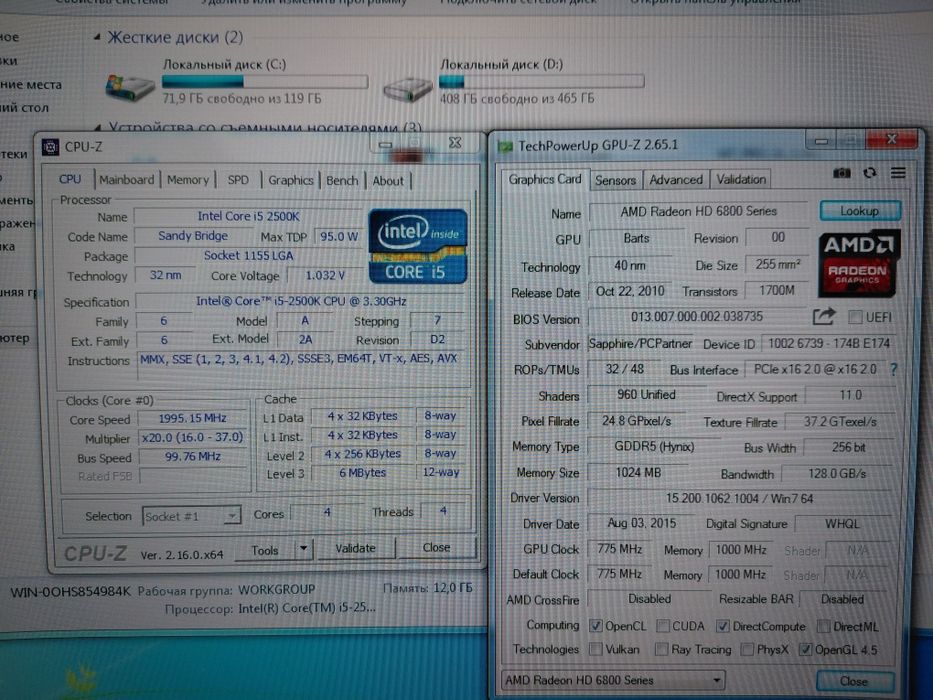Click the Memory Type GDDR5 (Hynix) value
This screenshot has width=933, height=700.
(x=653, y=447)
